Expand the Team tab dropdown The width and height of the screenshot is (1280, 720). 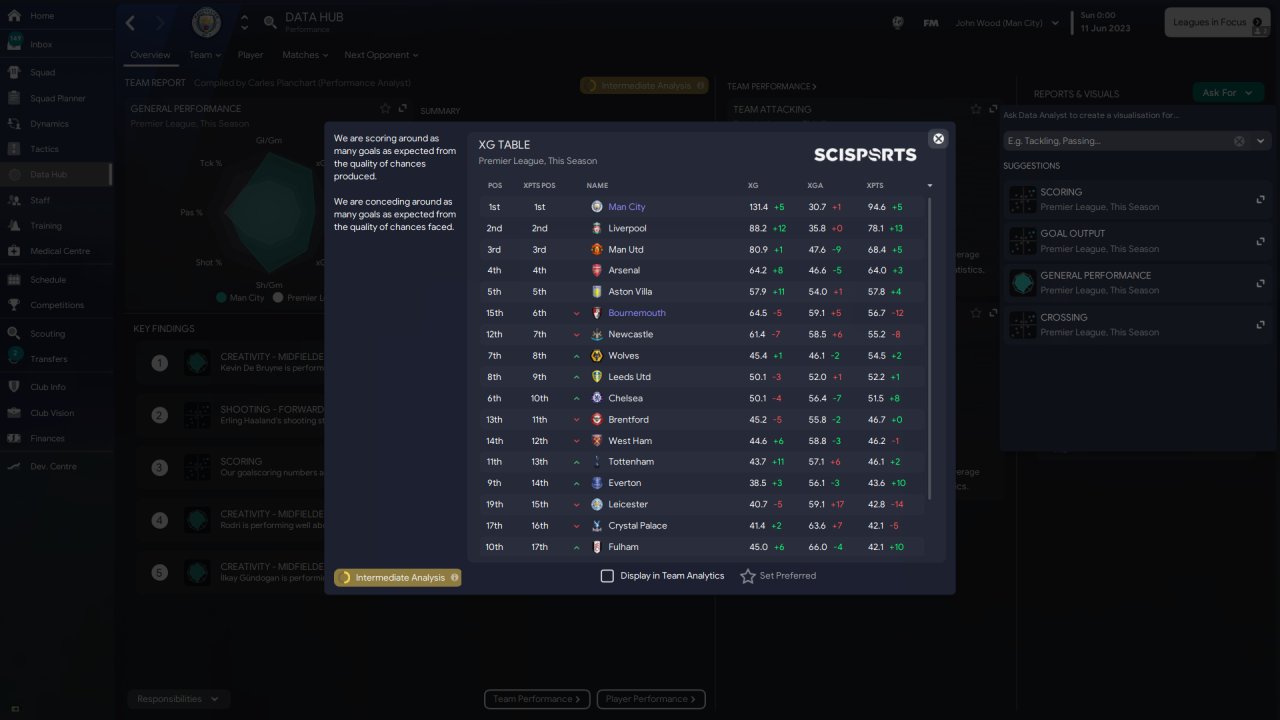coord(205,55)
